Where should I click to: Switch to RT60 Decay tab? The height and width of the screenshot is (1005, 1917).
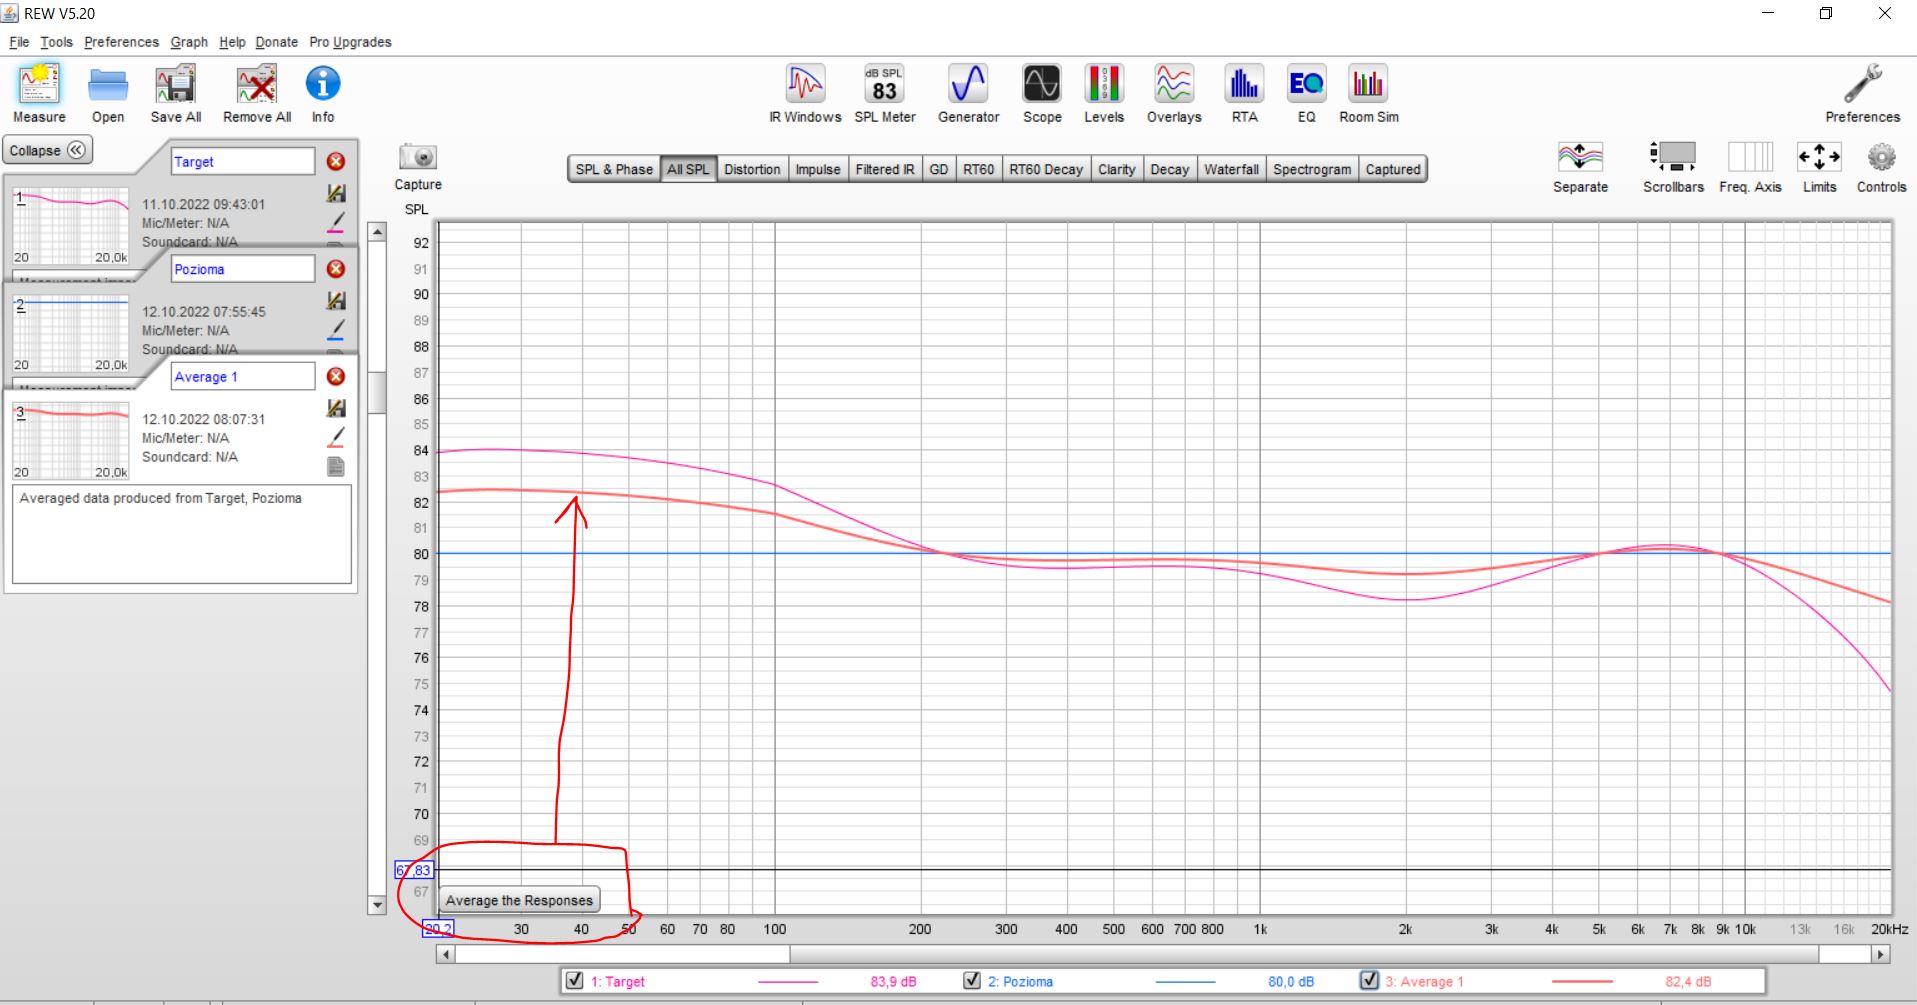point(1046,169)
